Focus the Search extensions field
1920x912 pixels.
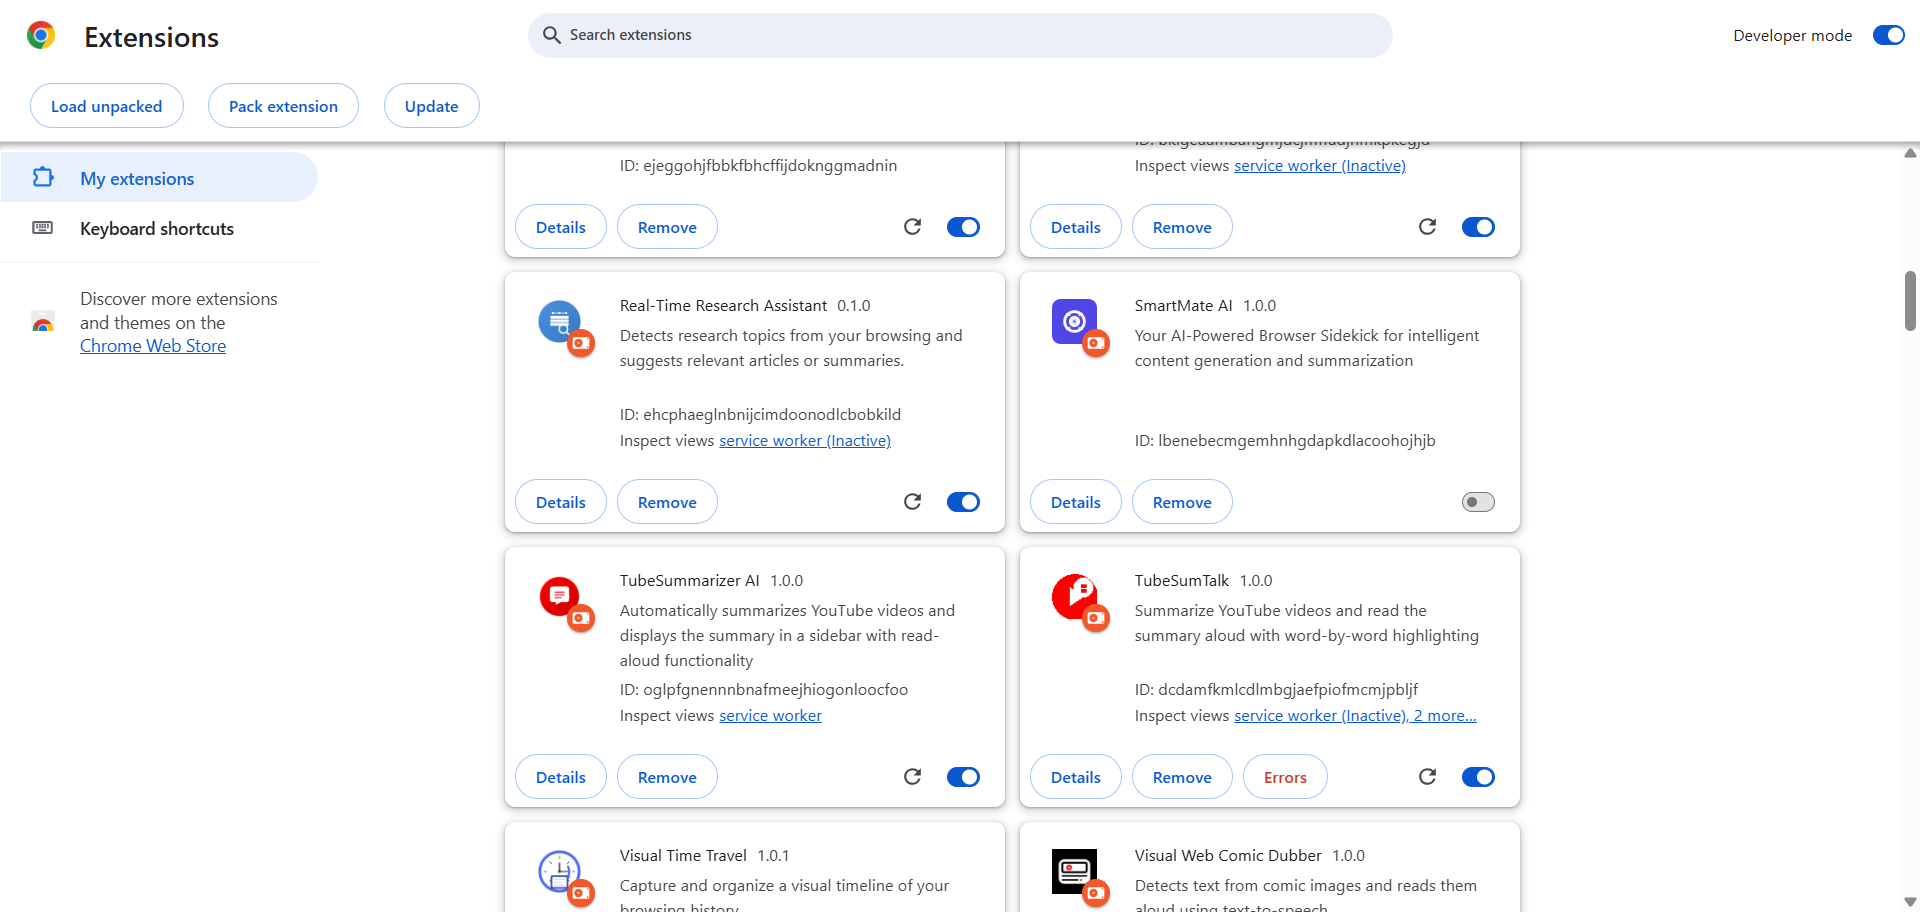click(960, 35)
